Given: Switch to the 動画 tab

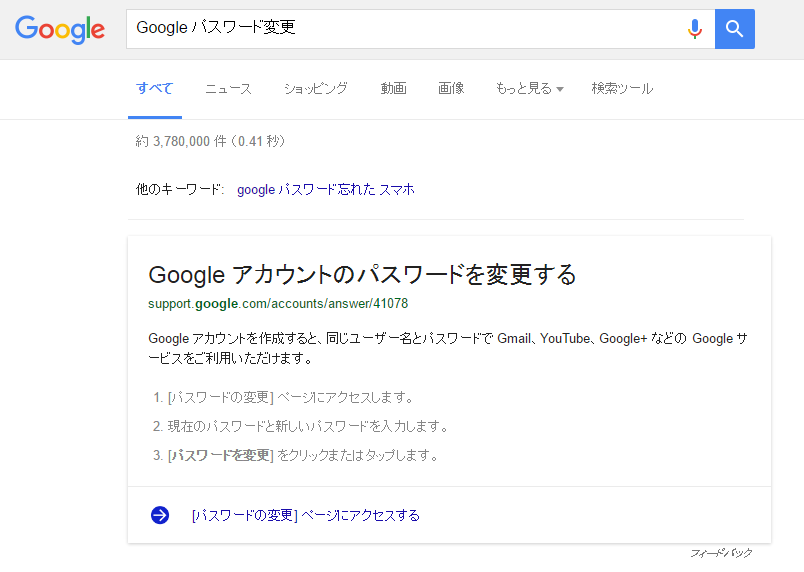Looking at the screenshot, I should click(393, 88).
